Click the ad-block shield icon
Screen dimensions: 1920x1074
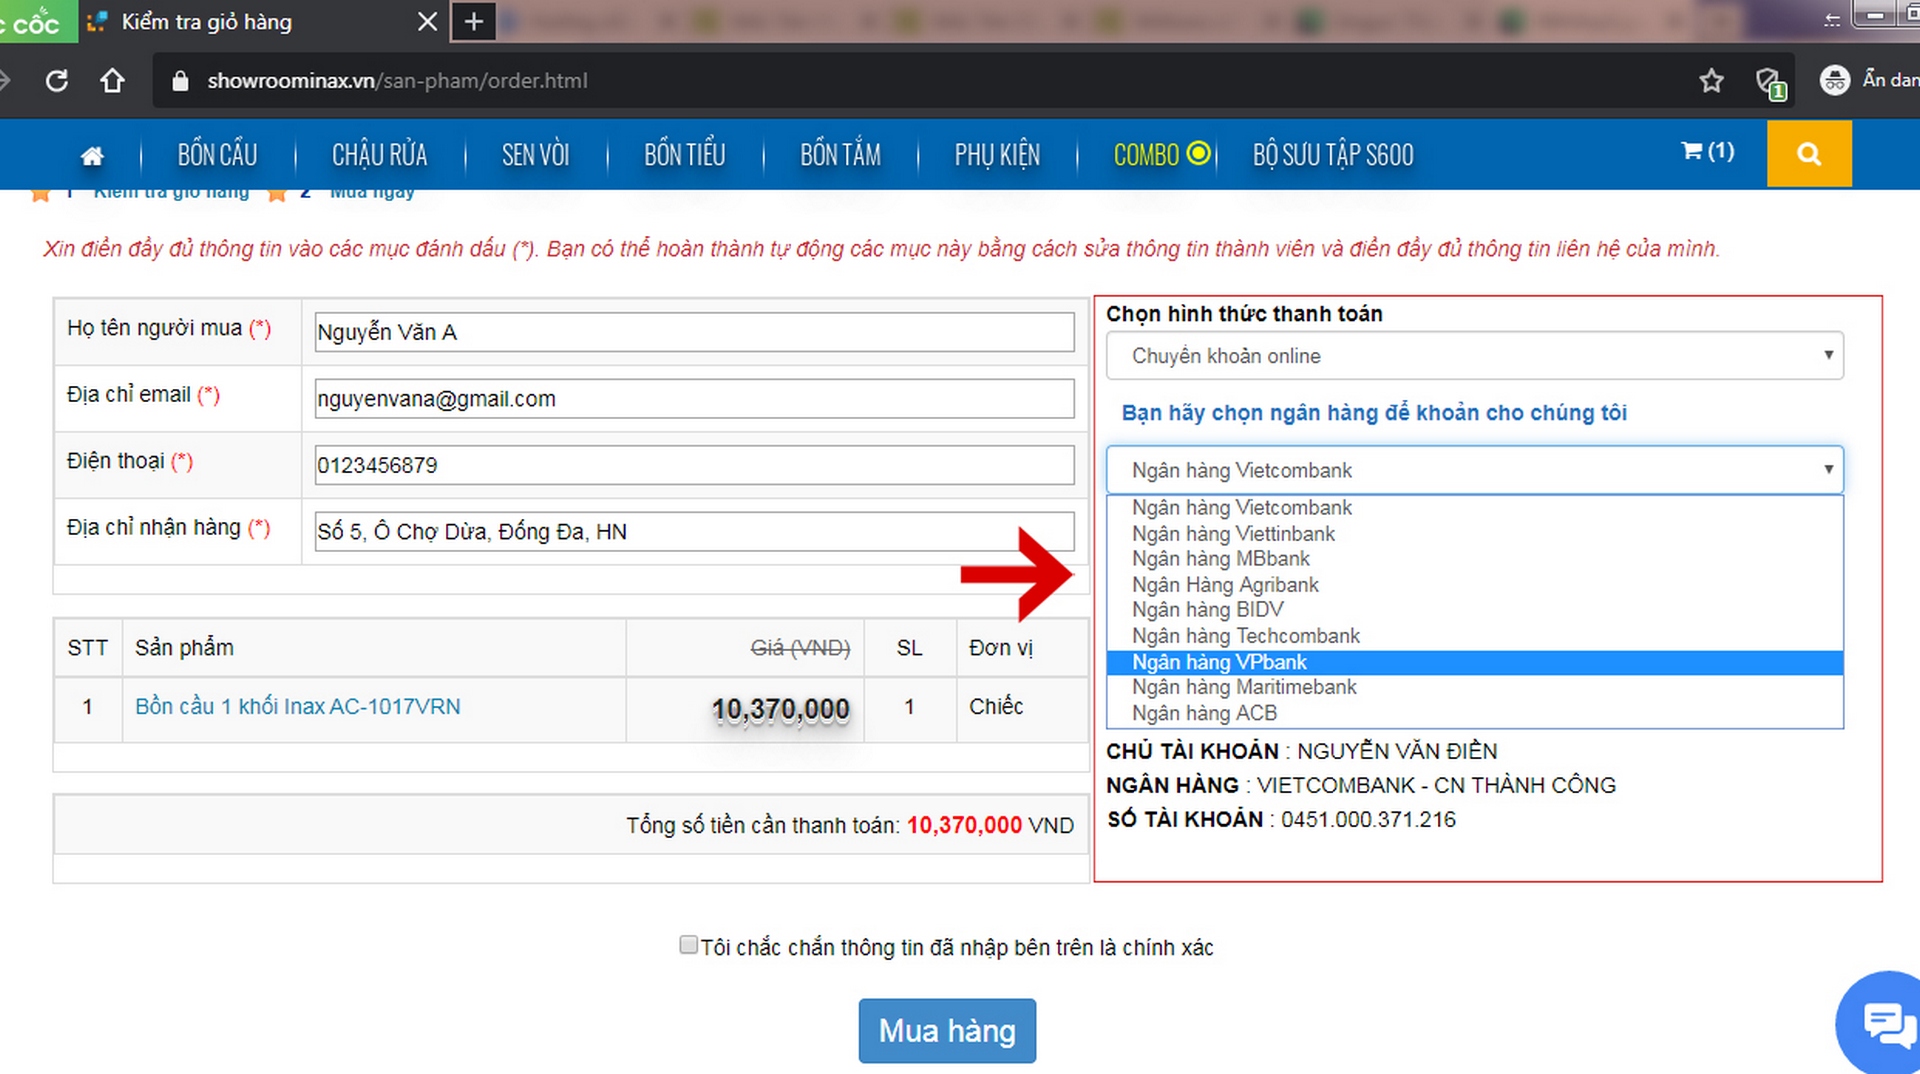point(1769,82)
